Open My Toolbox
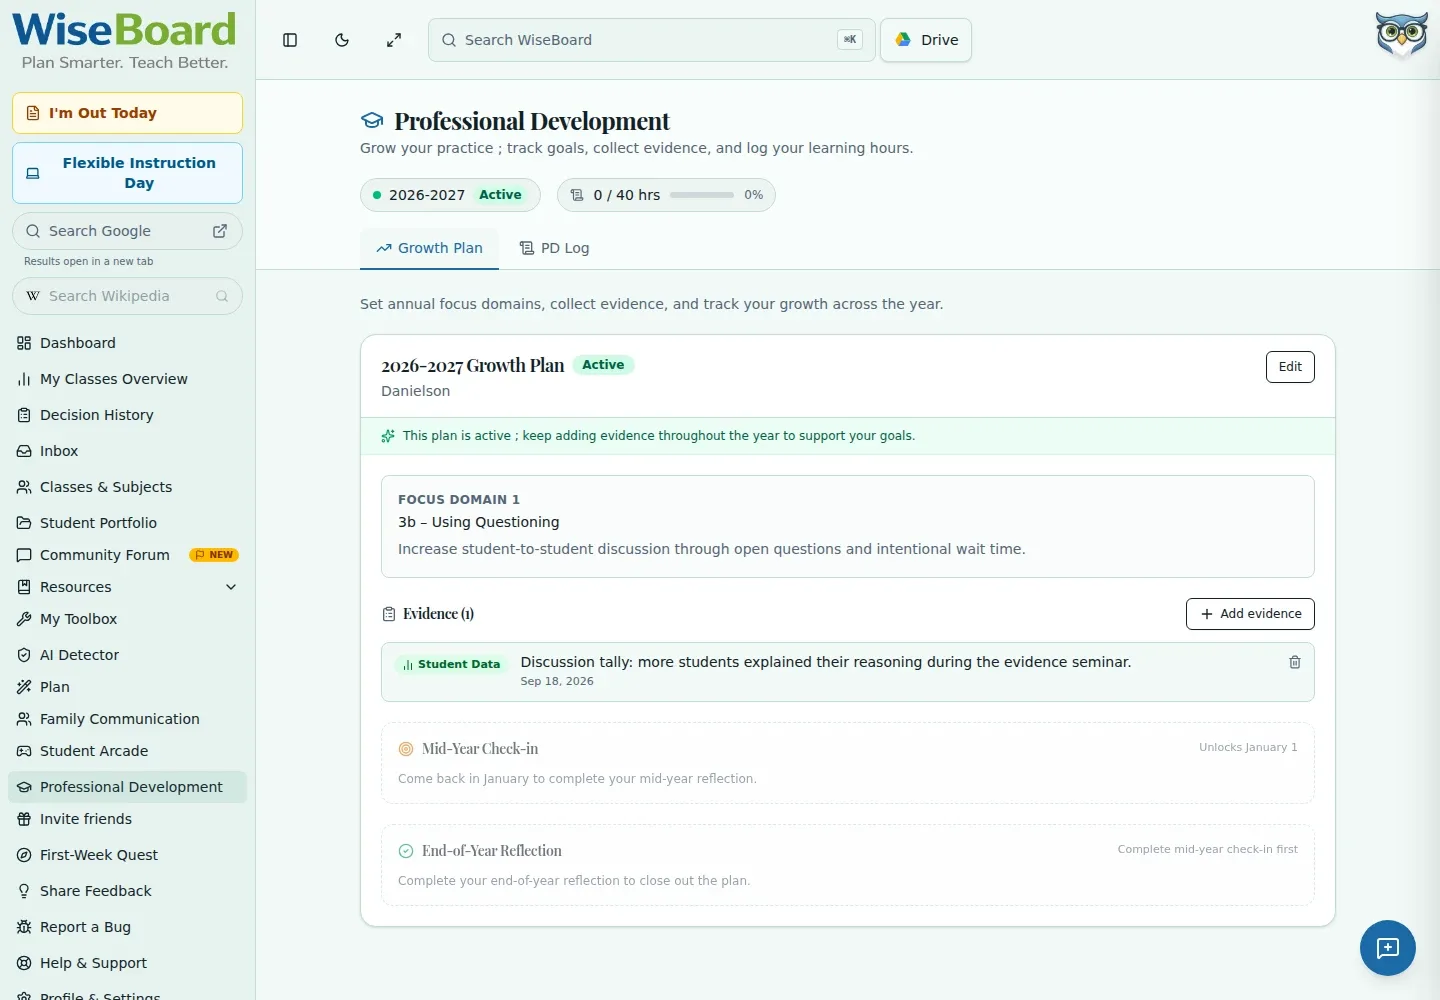 point(127,619)
